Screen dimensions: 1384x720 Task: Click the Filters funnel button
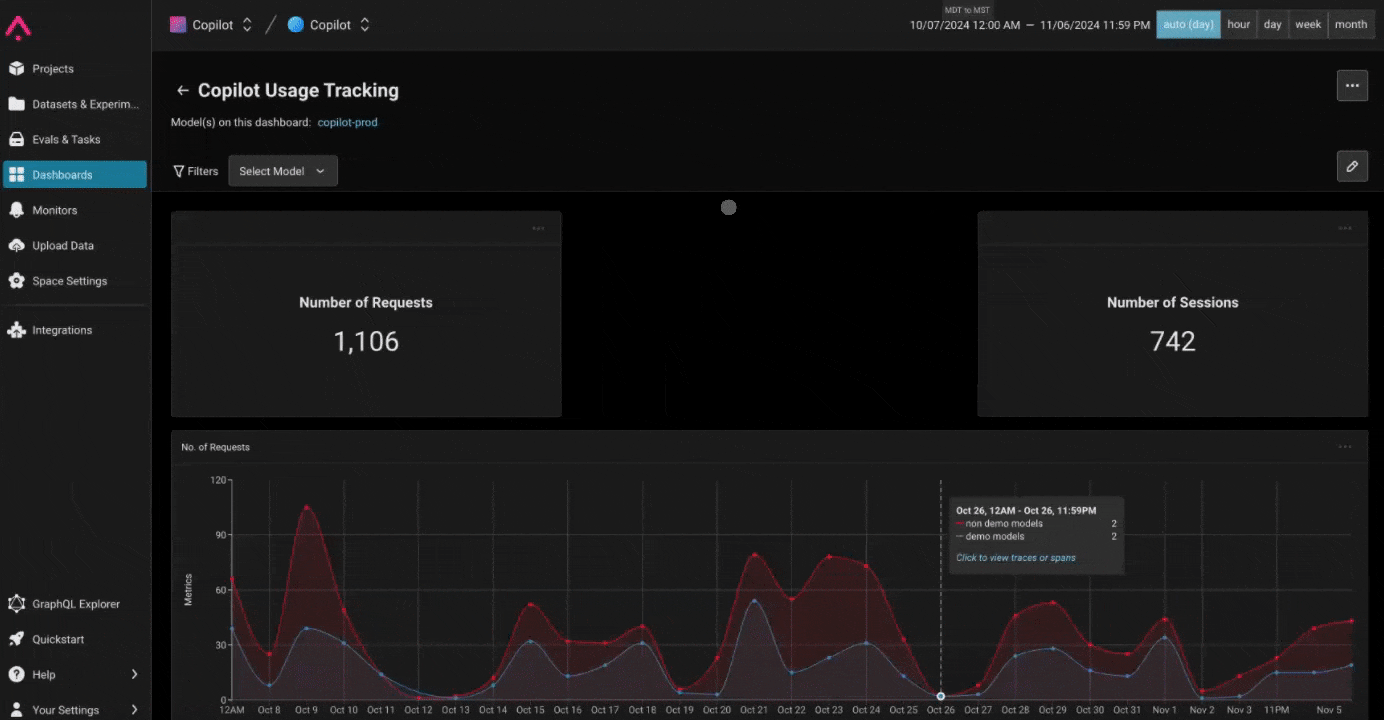(x=196, y=171)
